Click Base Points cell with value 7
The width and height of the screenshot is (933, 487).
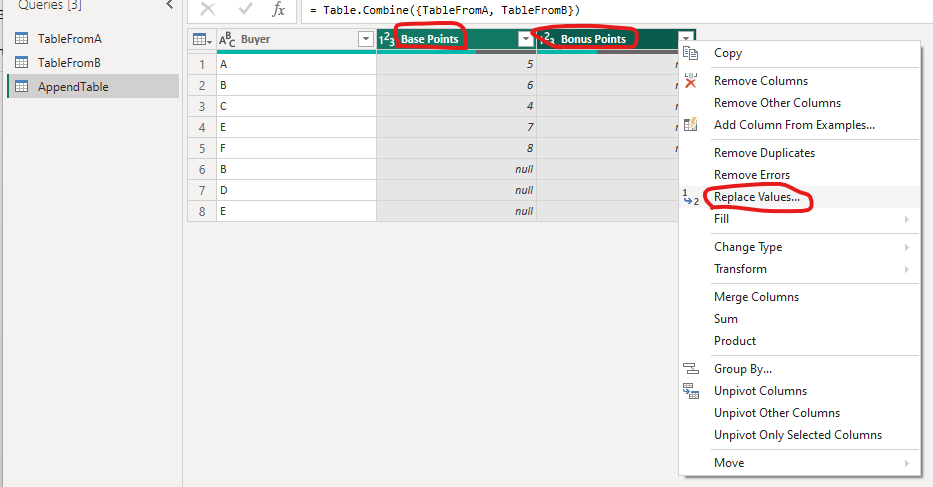click(456, 127)
